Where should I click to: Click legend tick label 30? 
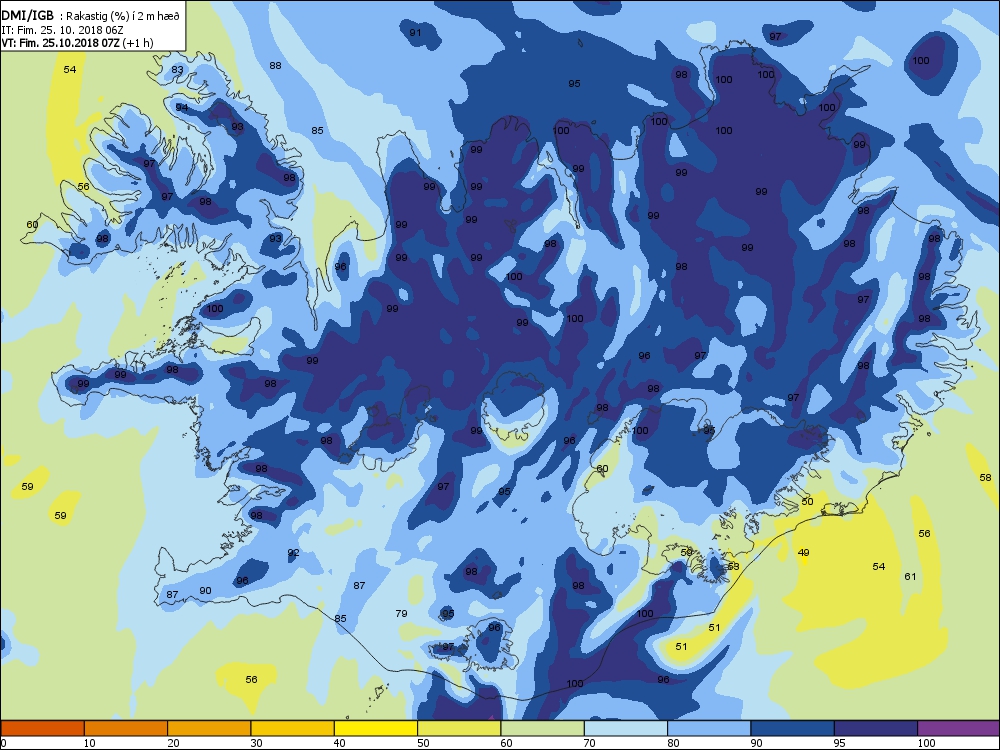pyautogui.click(x=256, y=743)
